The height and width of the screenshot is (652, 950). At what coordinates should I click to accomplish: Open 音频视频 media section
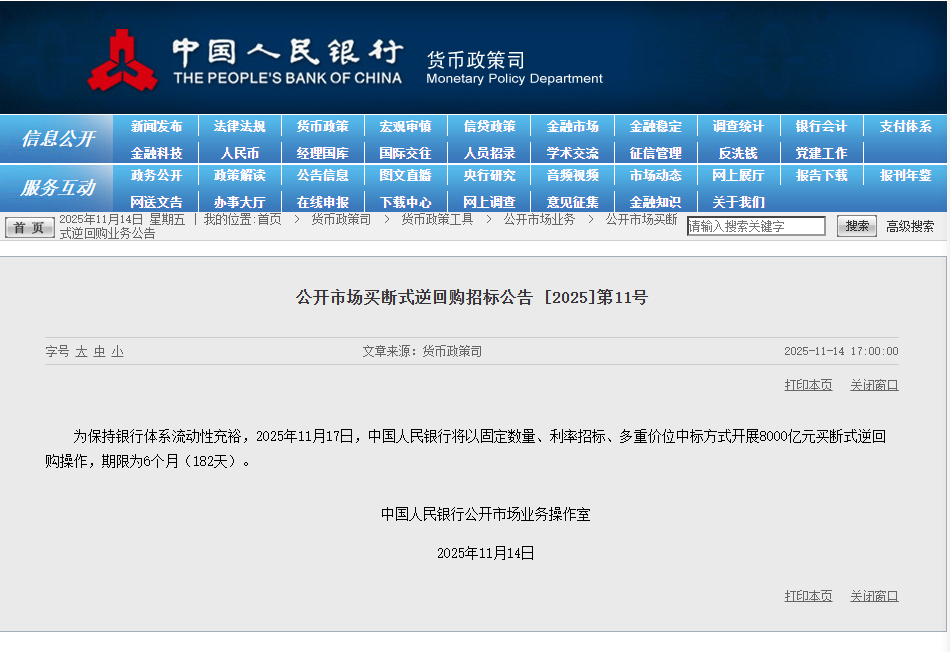click(x=572, y=176)
